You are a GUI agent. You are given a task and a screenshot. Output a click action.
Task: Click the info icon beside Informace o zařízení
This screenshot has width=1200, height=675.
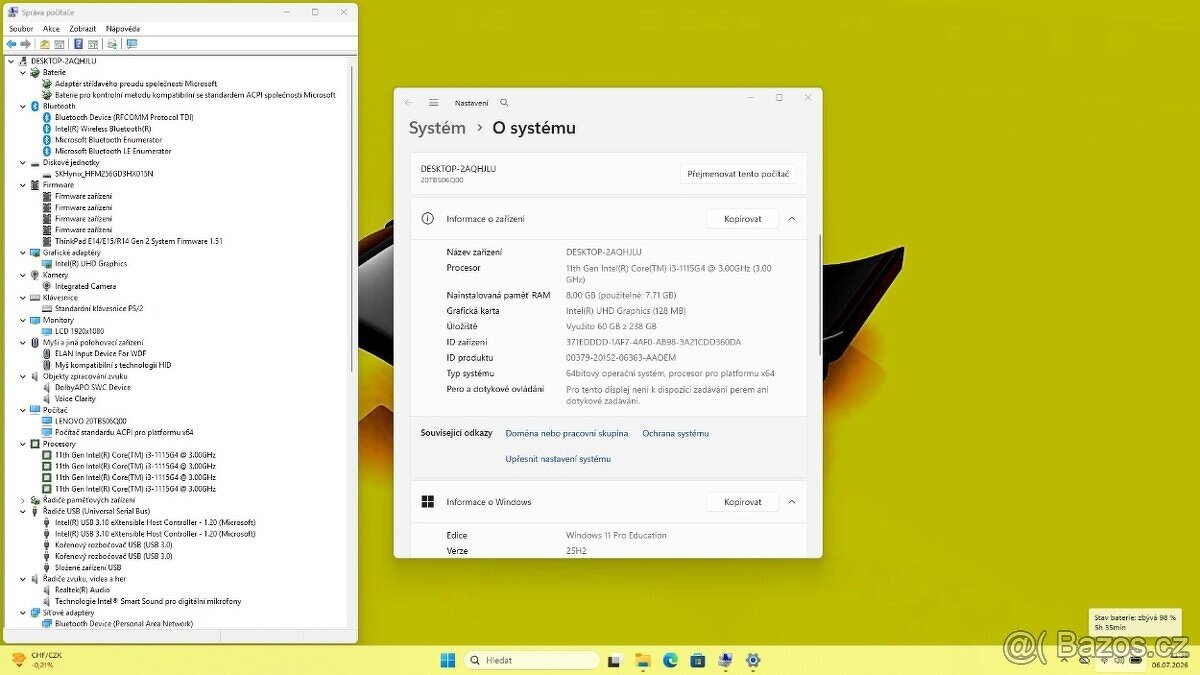point(428,218)
